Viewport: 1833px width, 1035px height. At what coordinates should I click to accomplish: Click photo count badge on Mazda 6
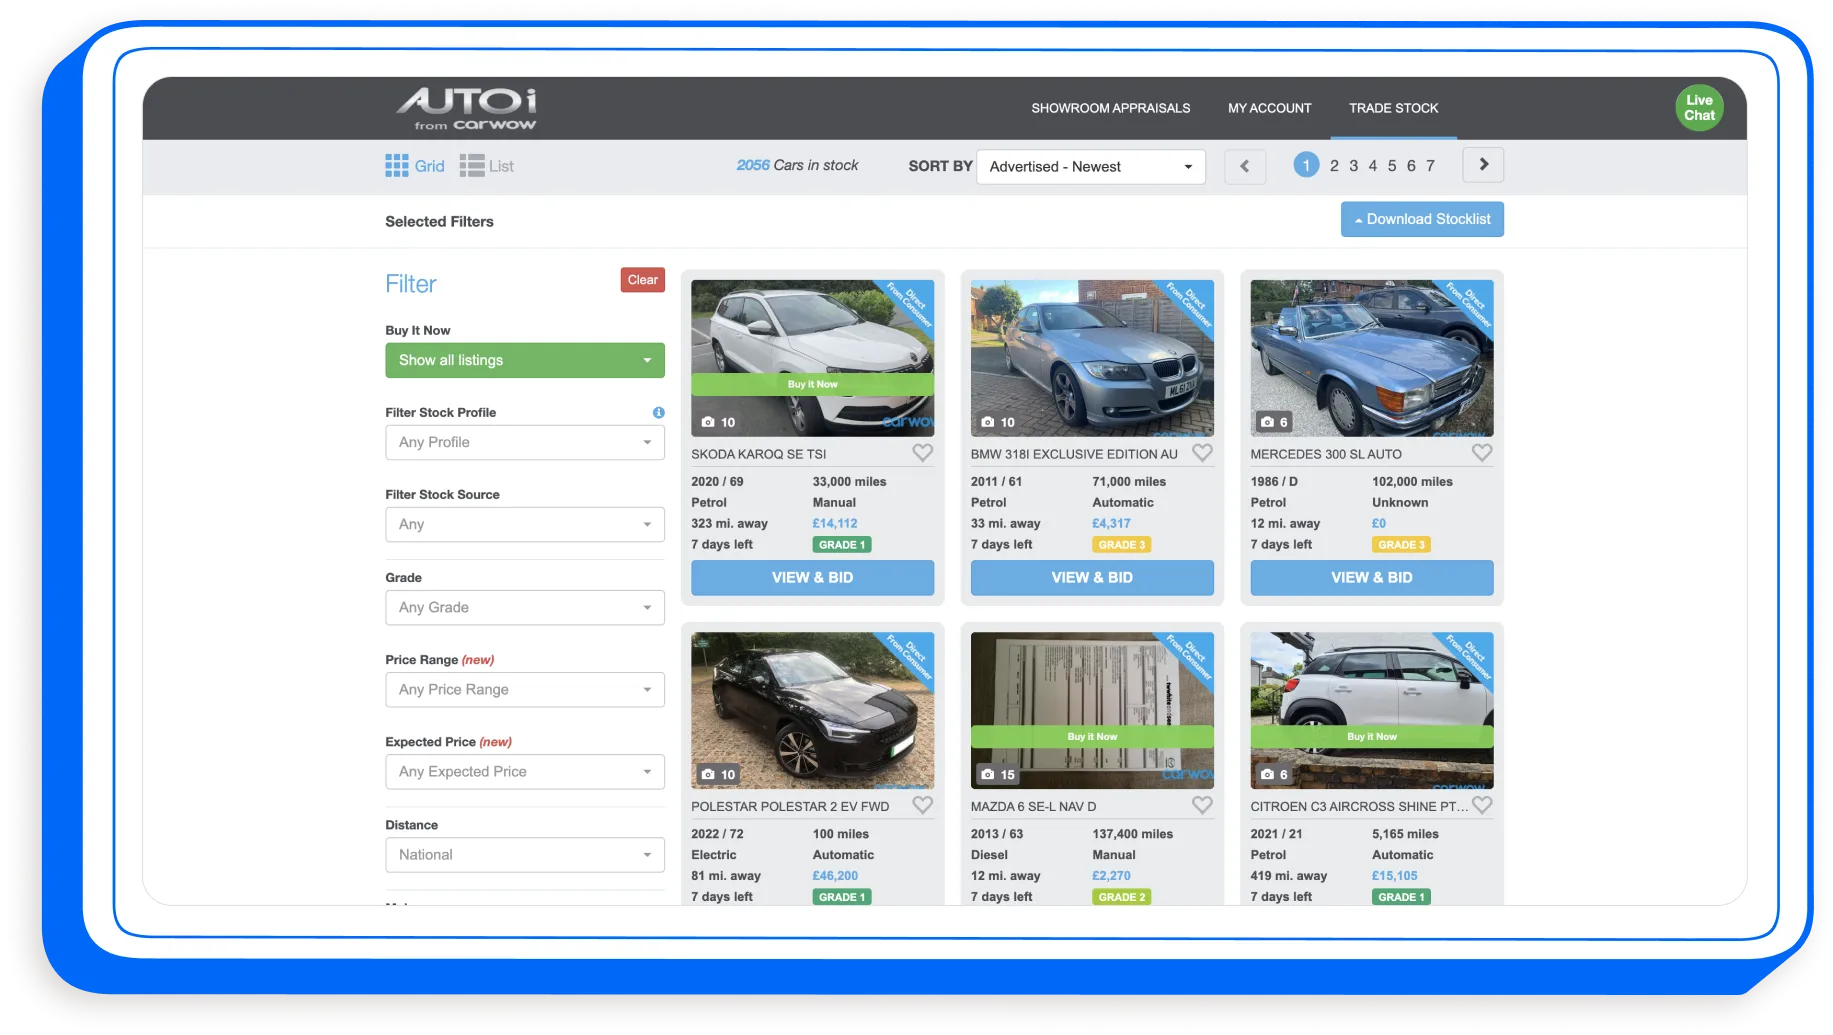(x=998, y=774)
